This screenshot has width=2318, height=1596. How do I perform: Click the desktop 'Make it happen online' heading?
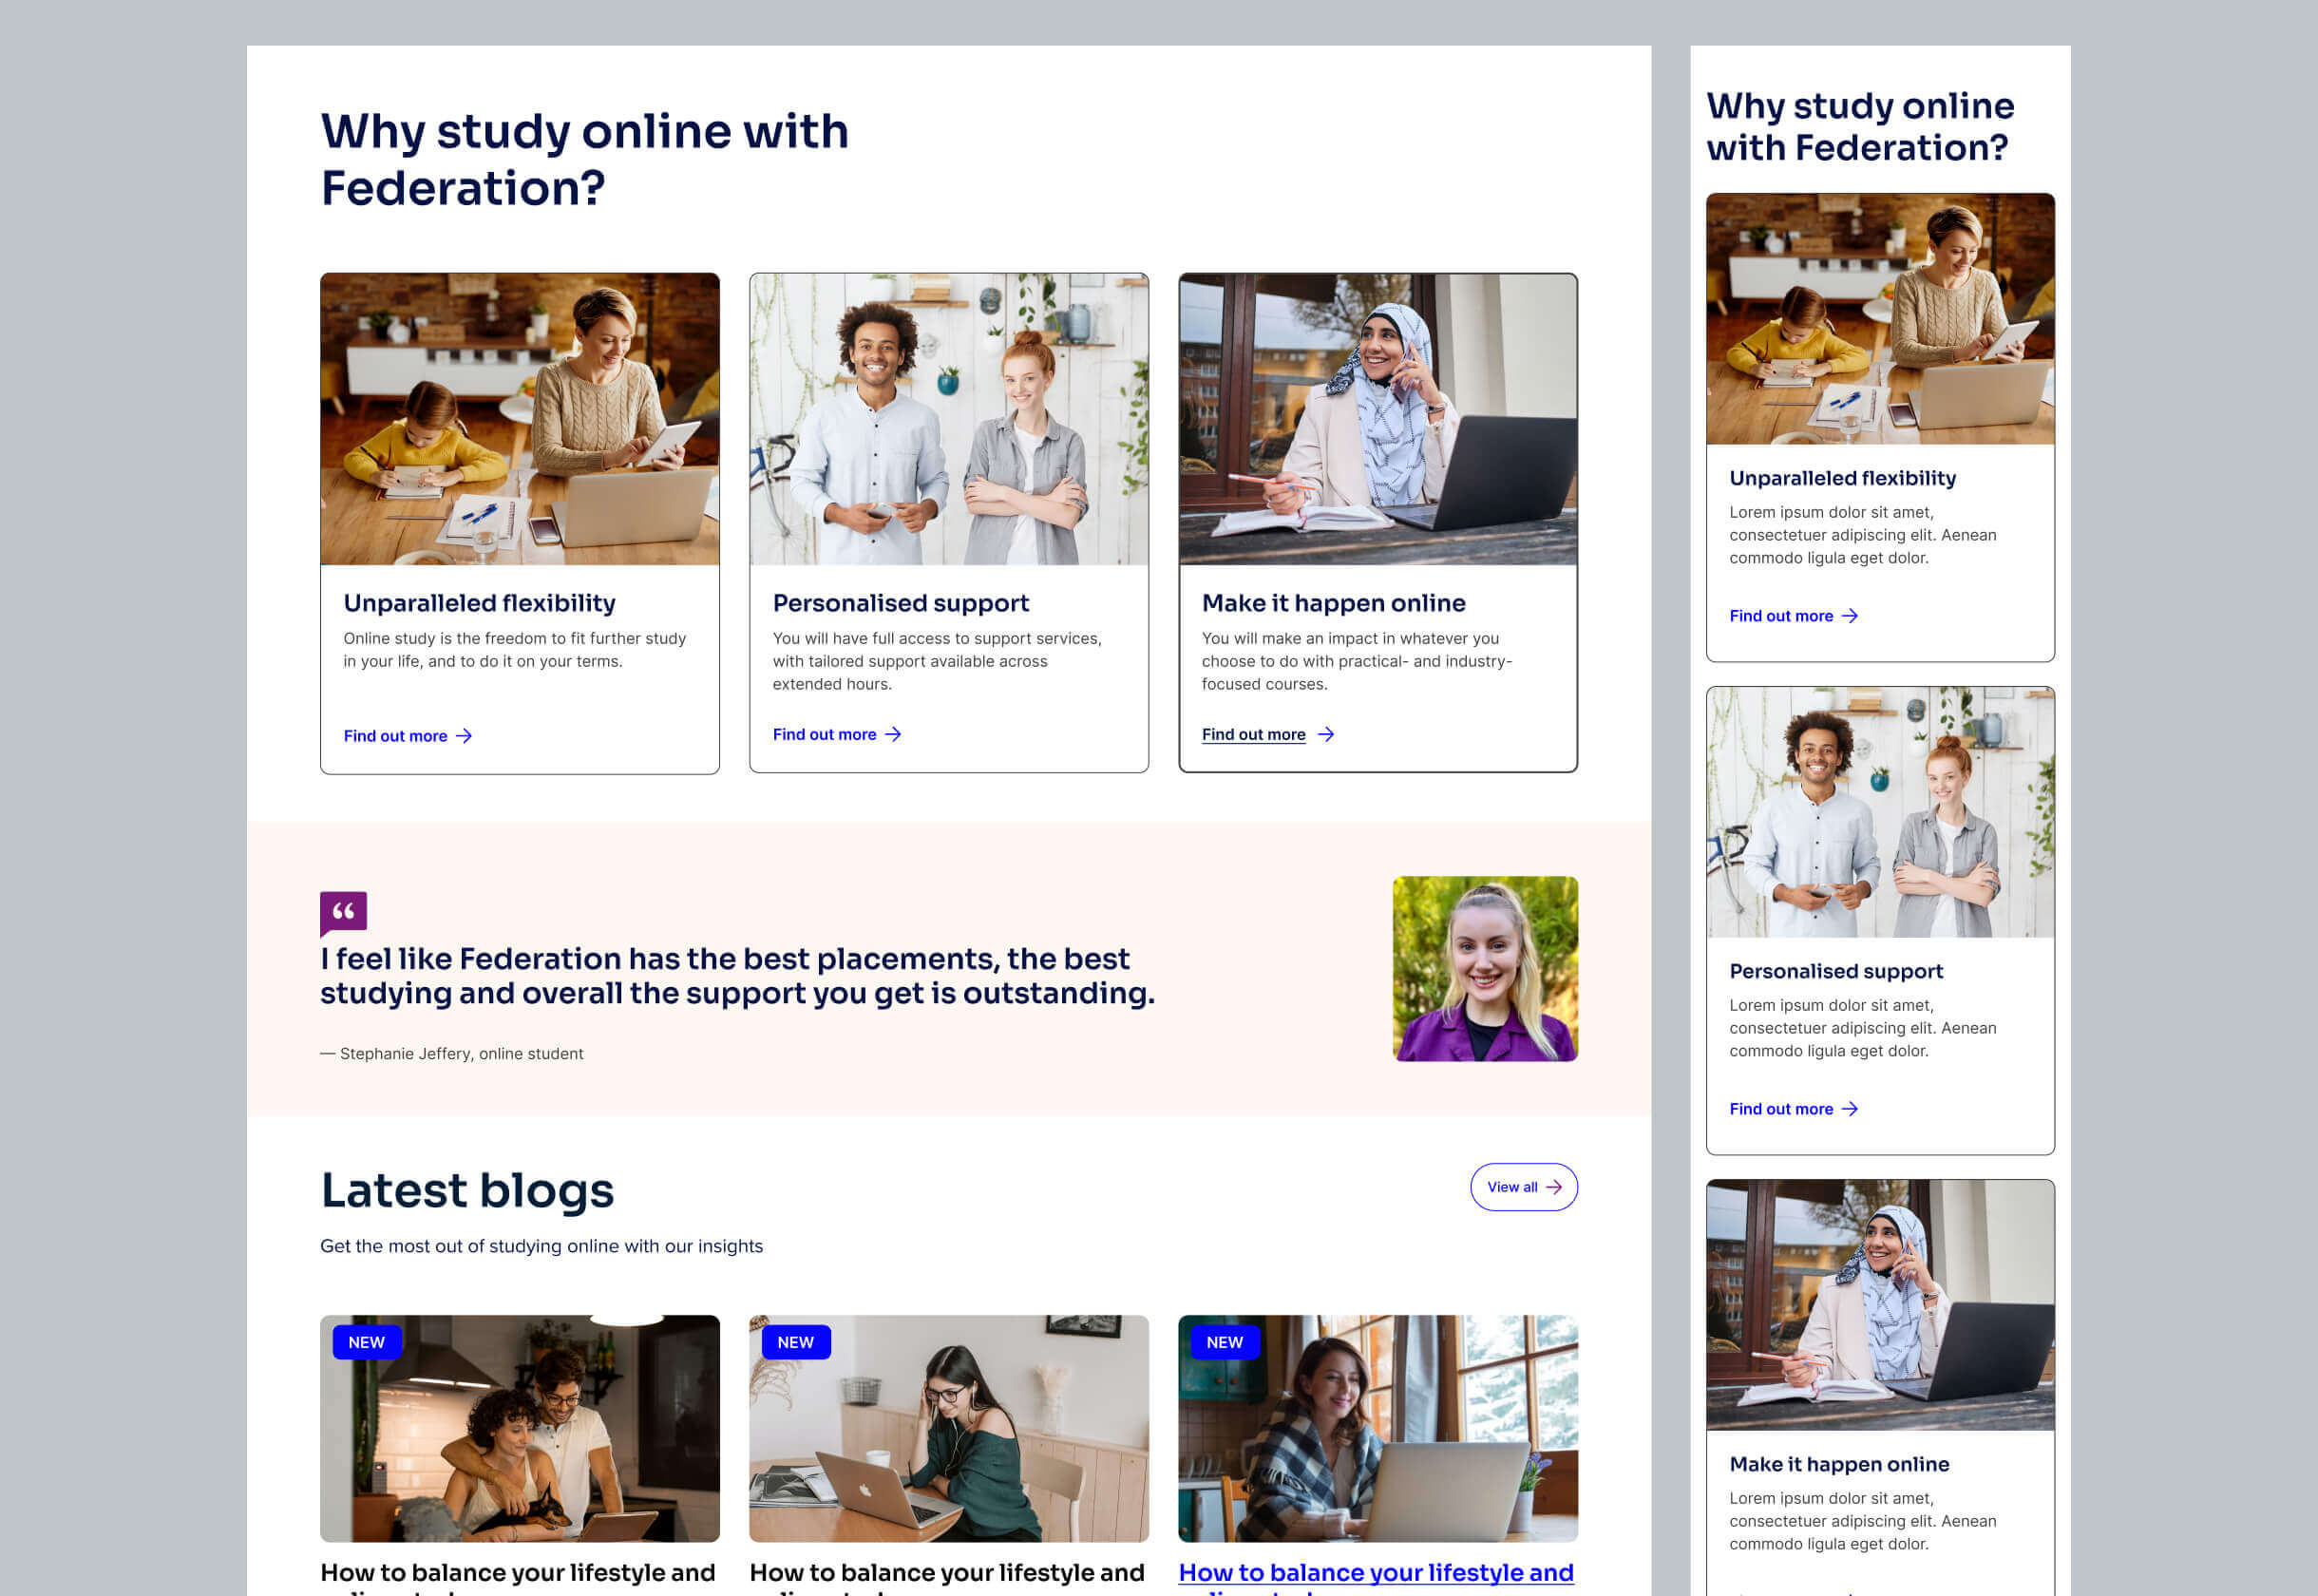(1334, 603)
